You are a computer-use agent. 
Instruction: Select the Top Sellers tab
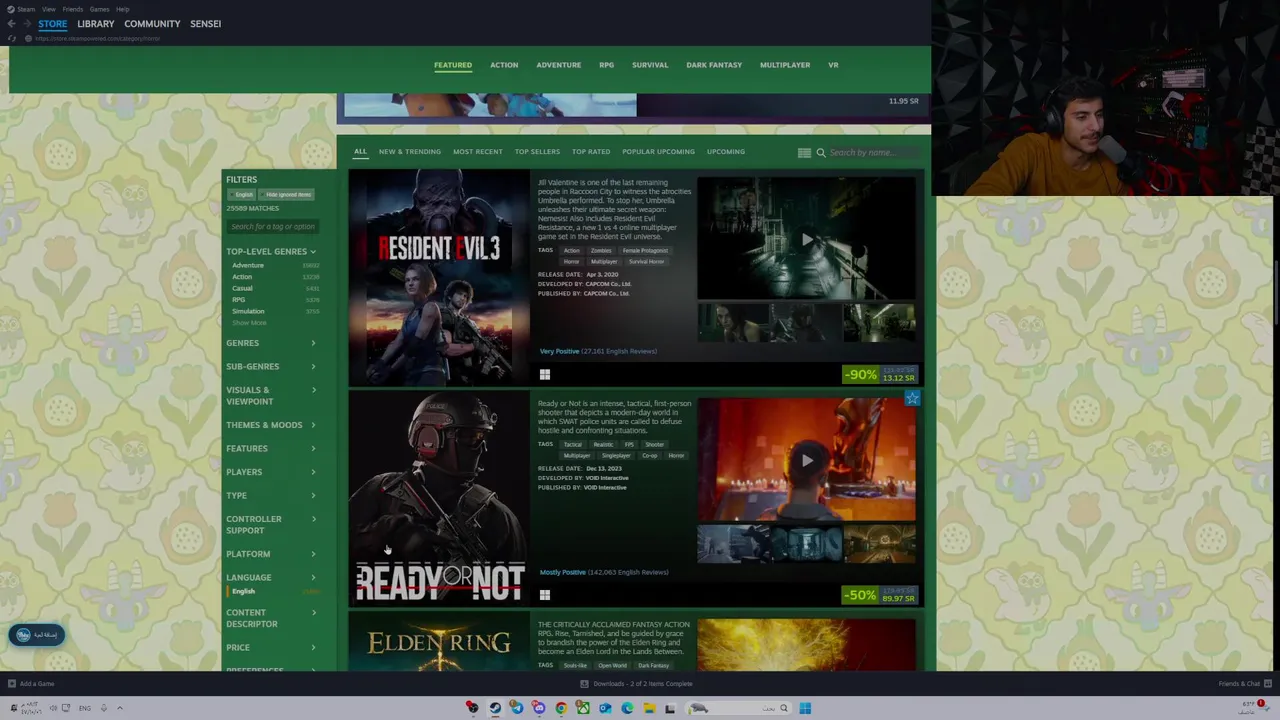pyautogui.click(x=537, y=152)
